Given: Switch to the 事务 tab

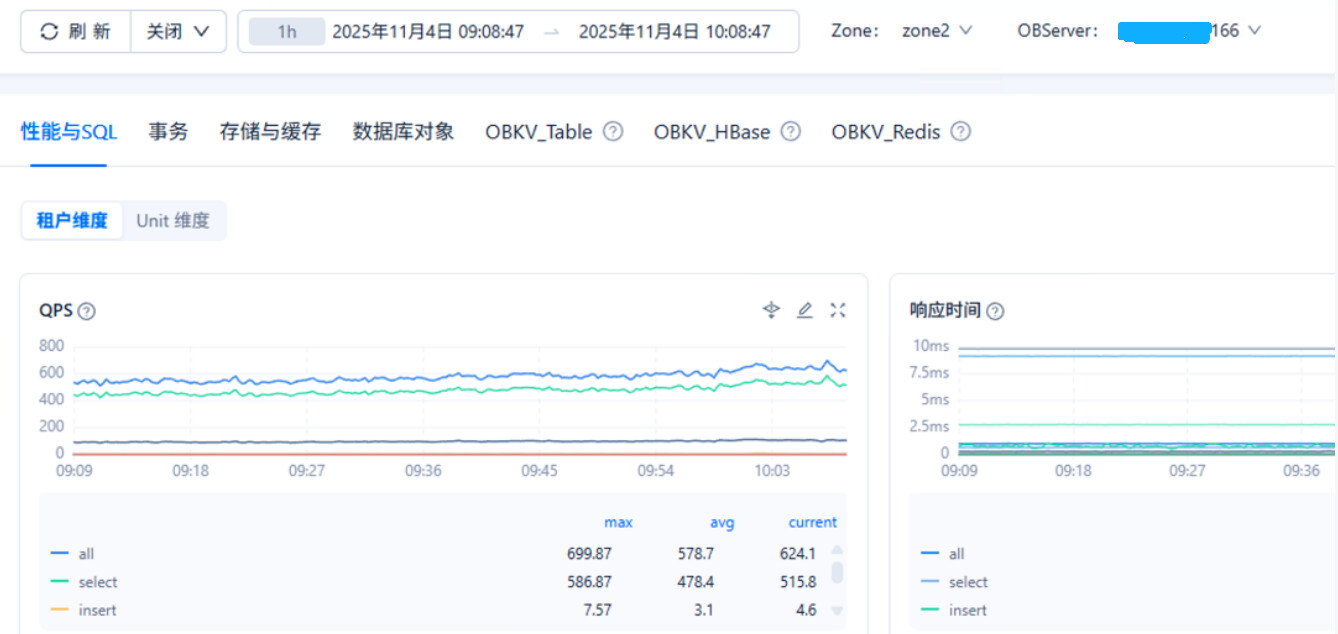Looking at the screenshot, I should pos(168,131).
